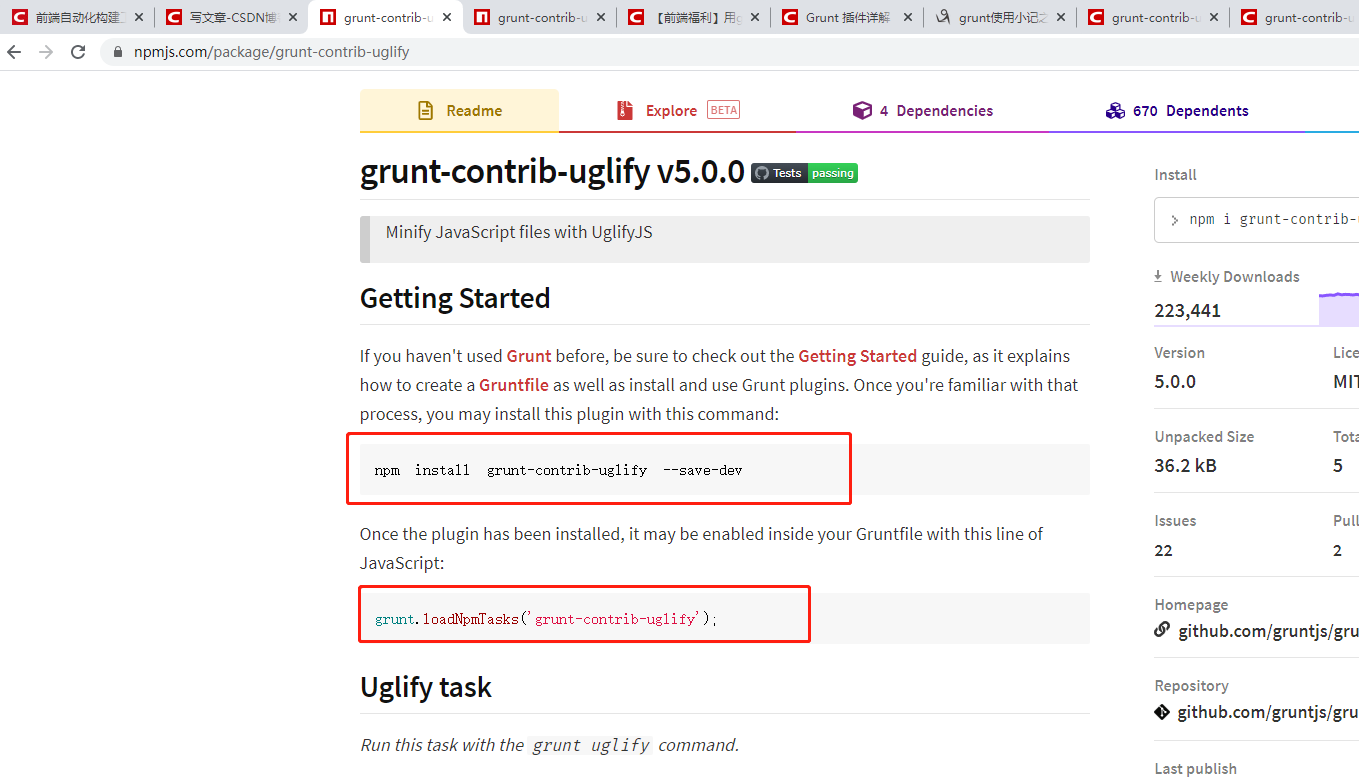Go back to the previous page
Screen dimensions: 1359x781
[x=14, y=52]
